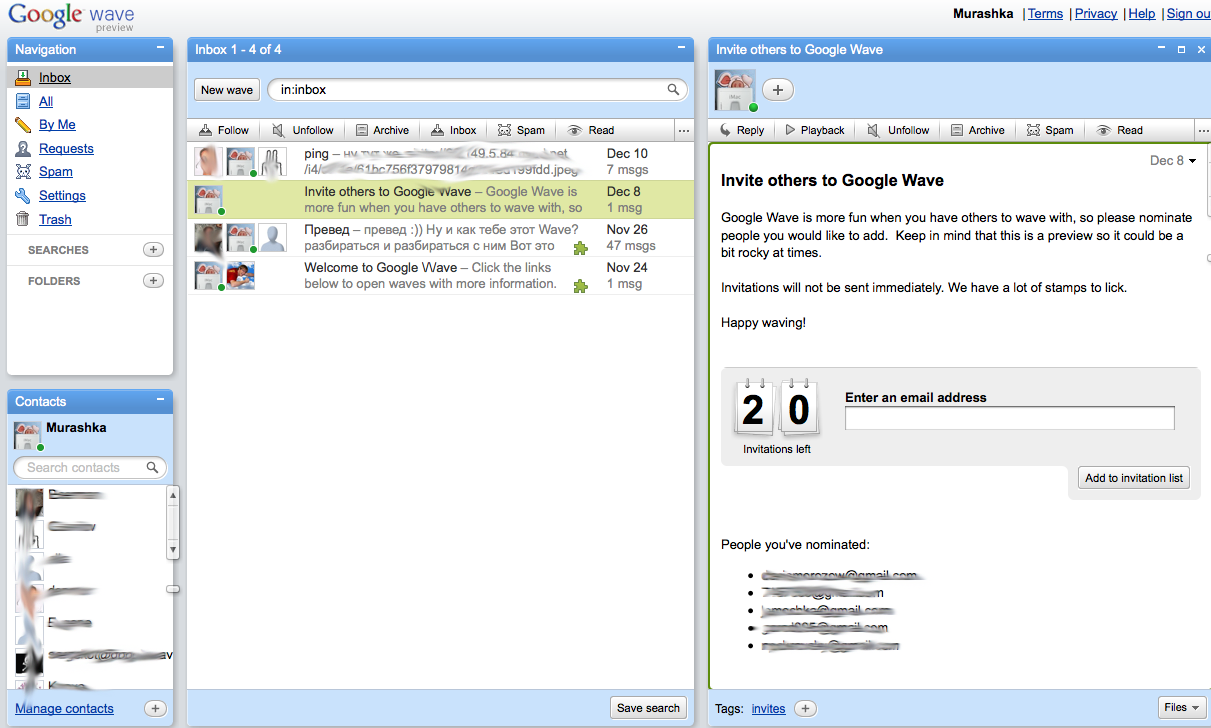
Task: Add a new saved search with the SEARCHES plus button
Action: [x=153, y=250]
